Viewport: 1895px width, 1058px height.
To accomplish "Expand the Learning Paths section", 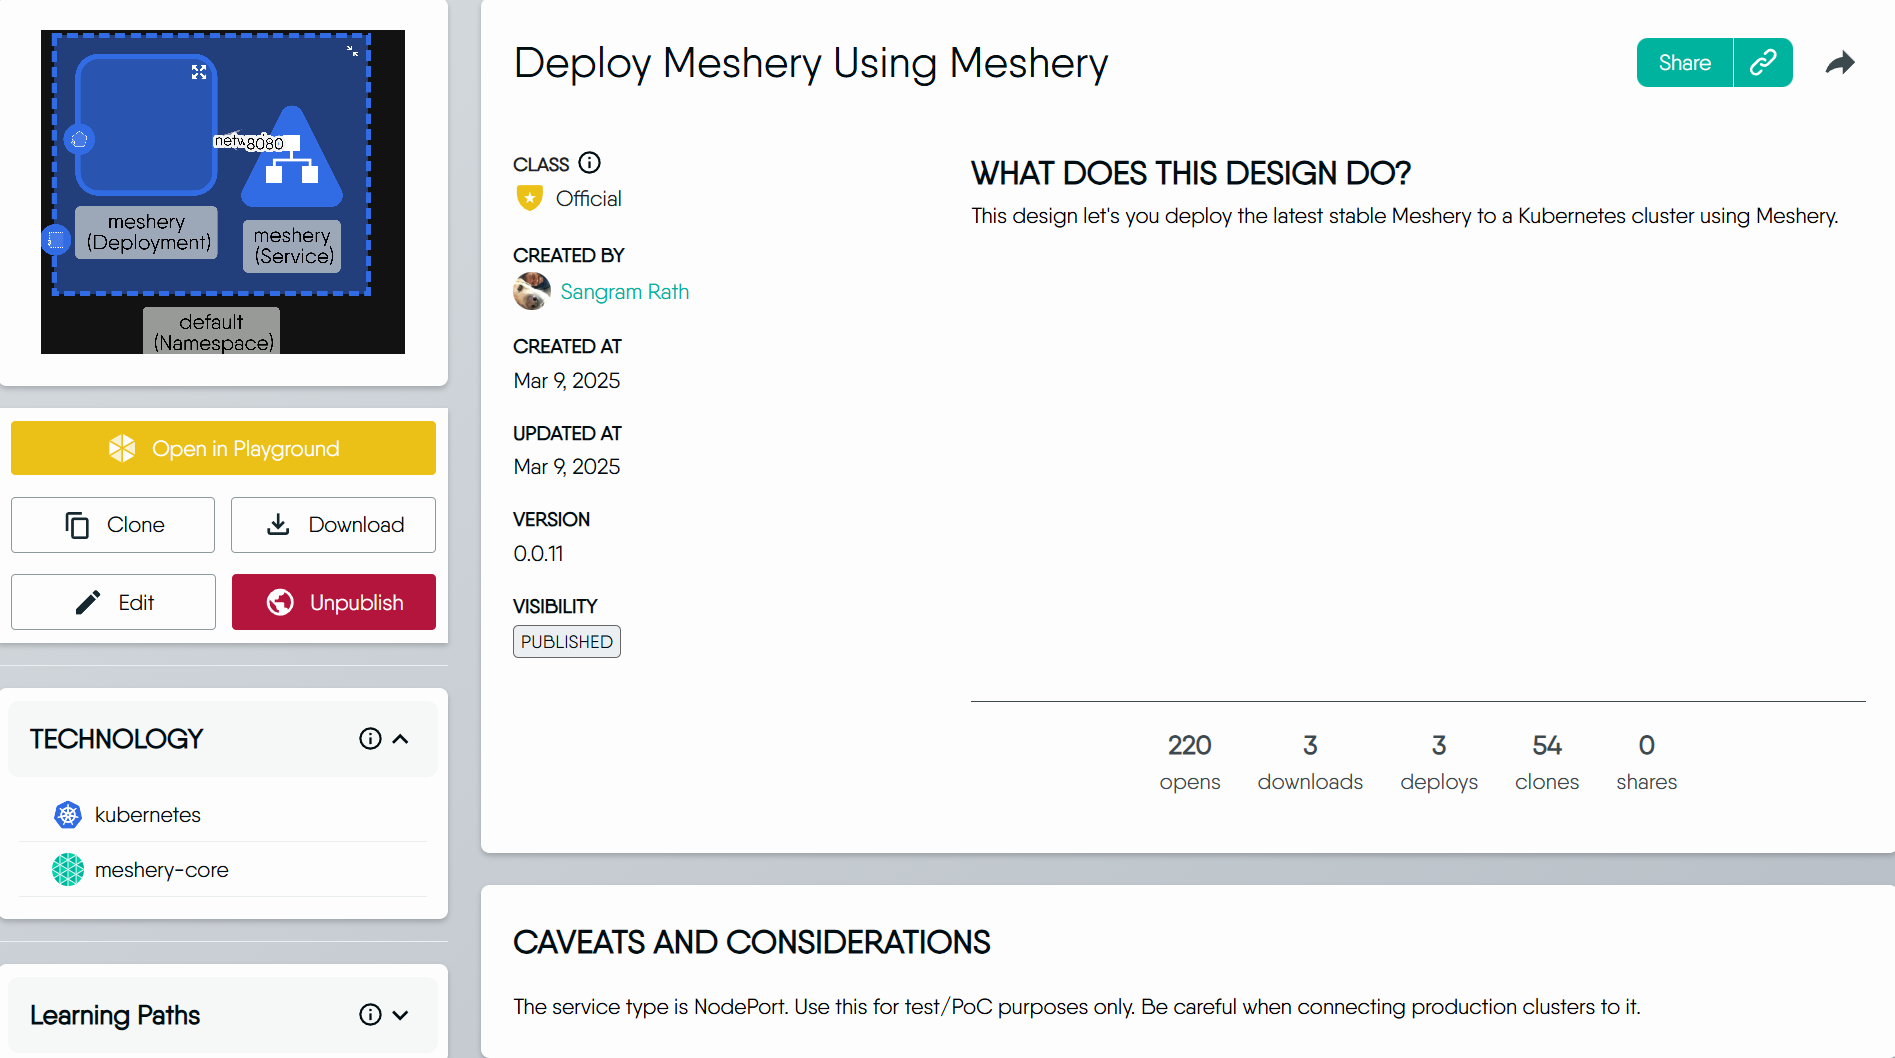I will tap(401, 1014).
